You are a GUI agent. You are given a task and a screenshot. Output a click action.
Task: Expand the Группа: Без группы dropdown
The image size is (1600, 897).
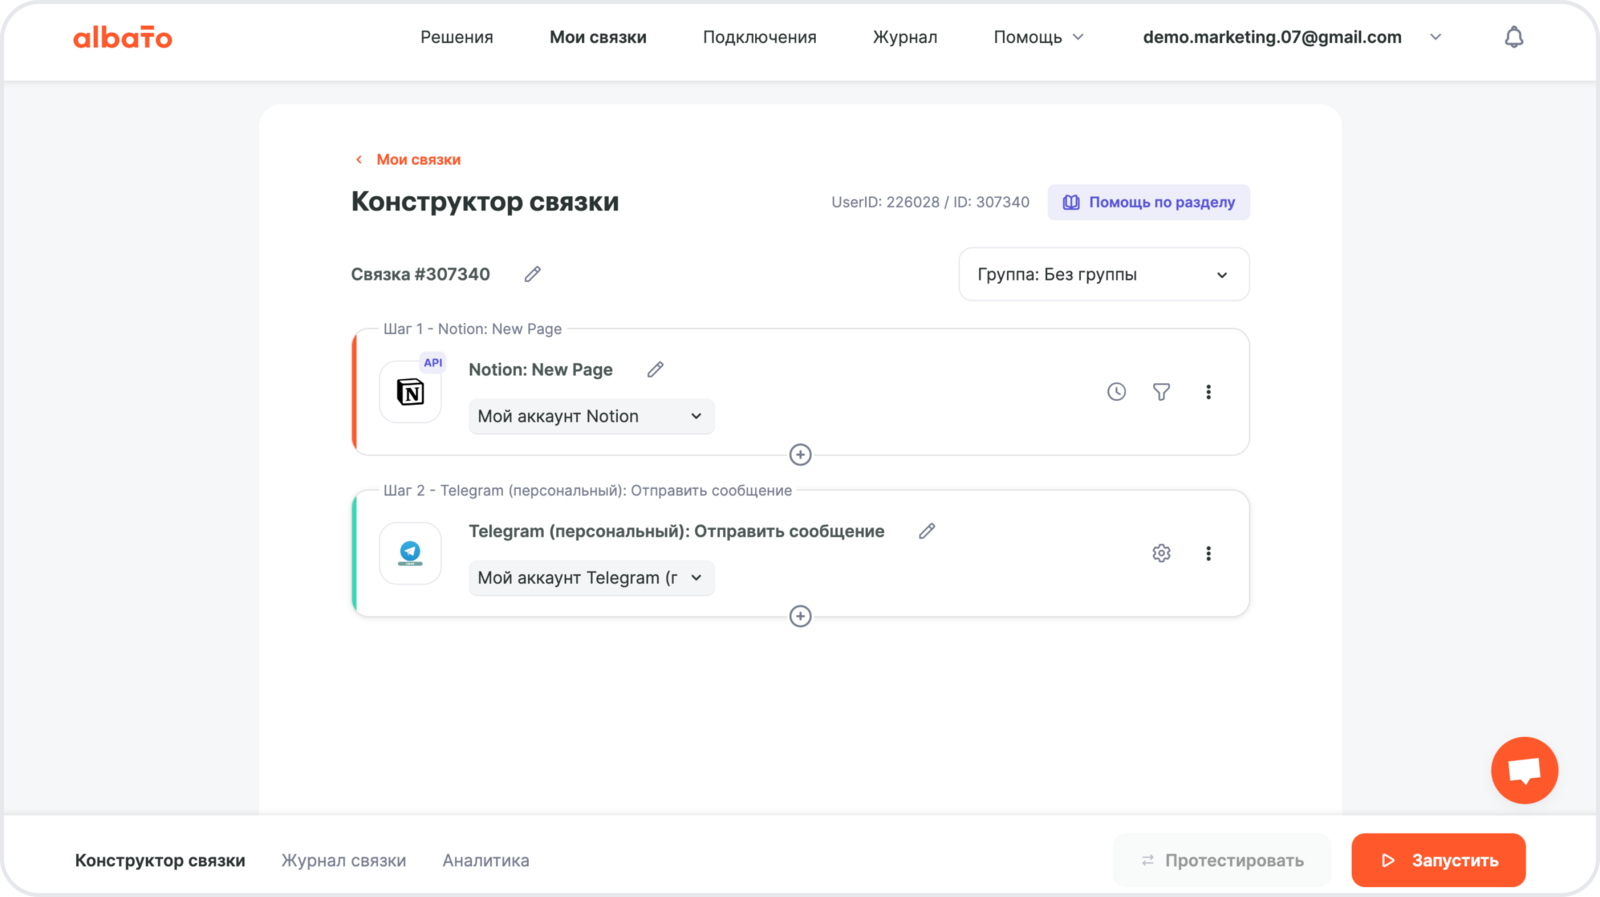coord(1103,275)
